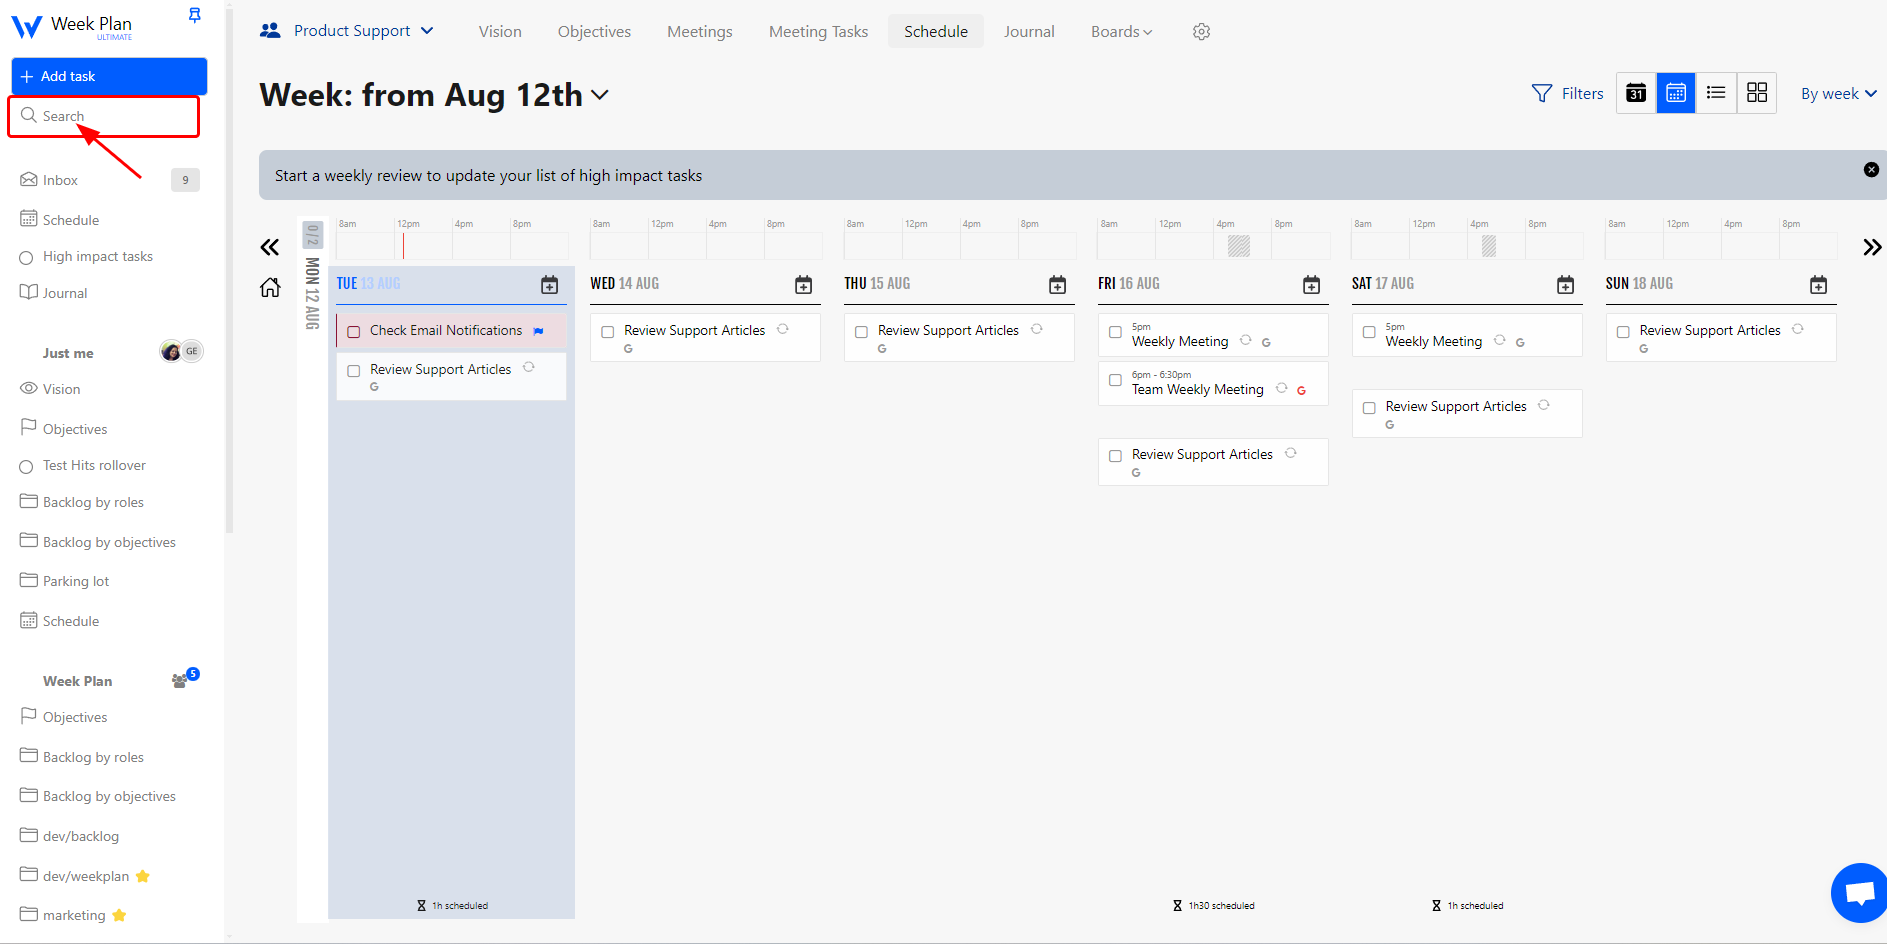Add task to Tuesday 13 Aug
The width and height of the screenshot is (1887, 944).
(549, 285)
